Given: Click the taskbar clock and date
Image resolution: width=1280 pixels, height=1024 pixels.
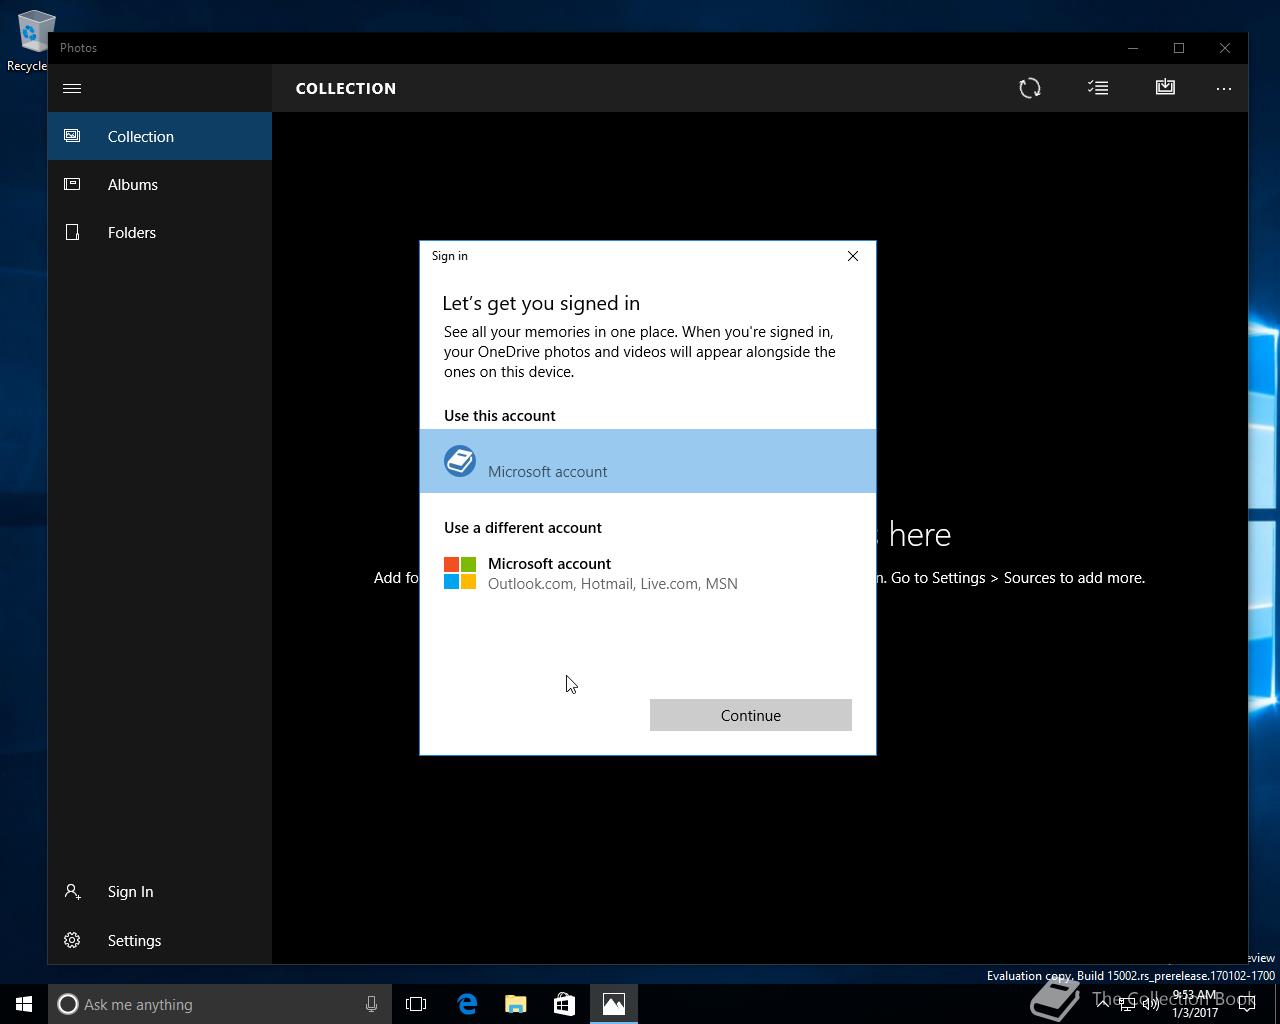Looking at the screenshot, I should point(1195,1004).
